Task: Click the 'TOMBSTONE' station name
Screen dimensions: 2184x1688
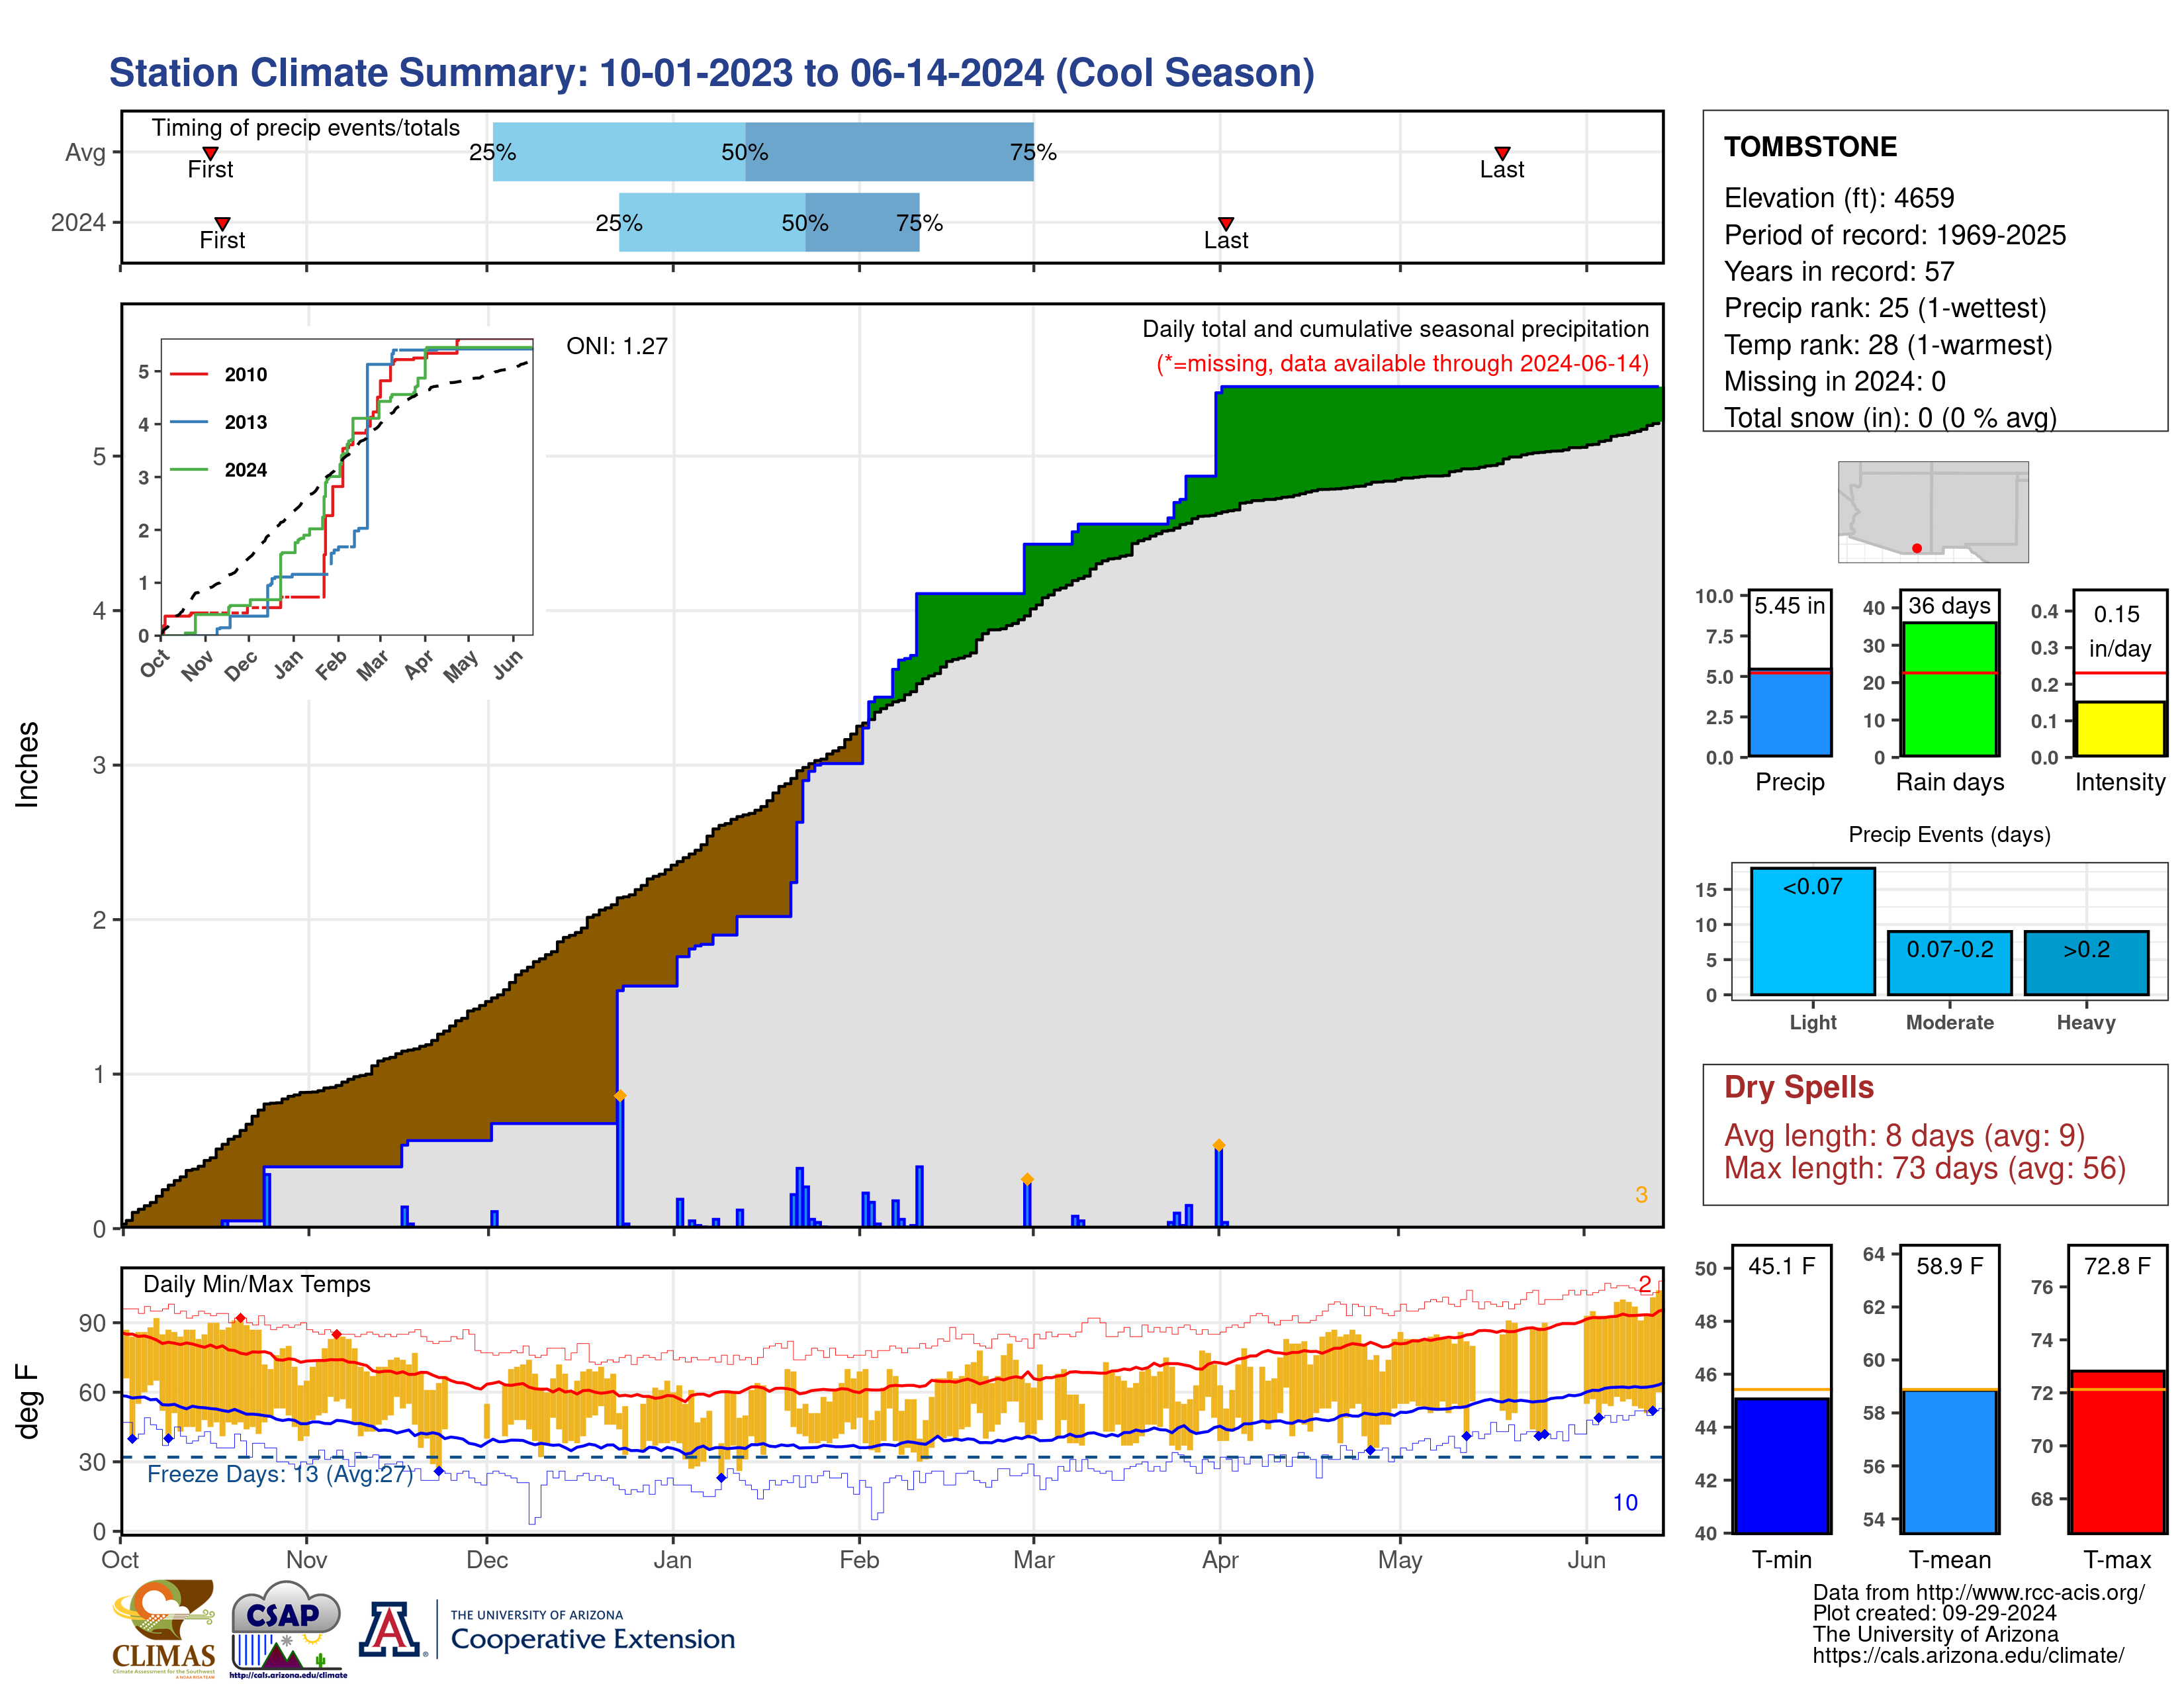Action: (1810, 147)
